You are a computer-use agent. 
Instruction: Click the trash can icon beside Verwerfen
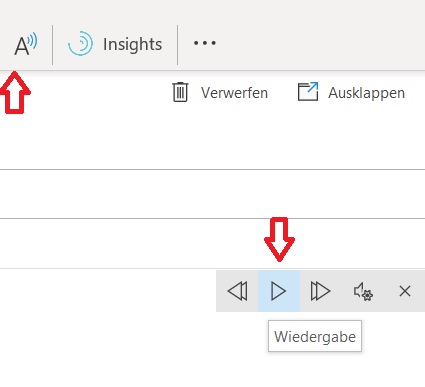click(180, 92)
